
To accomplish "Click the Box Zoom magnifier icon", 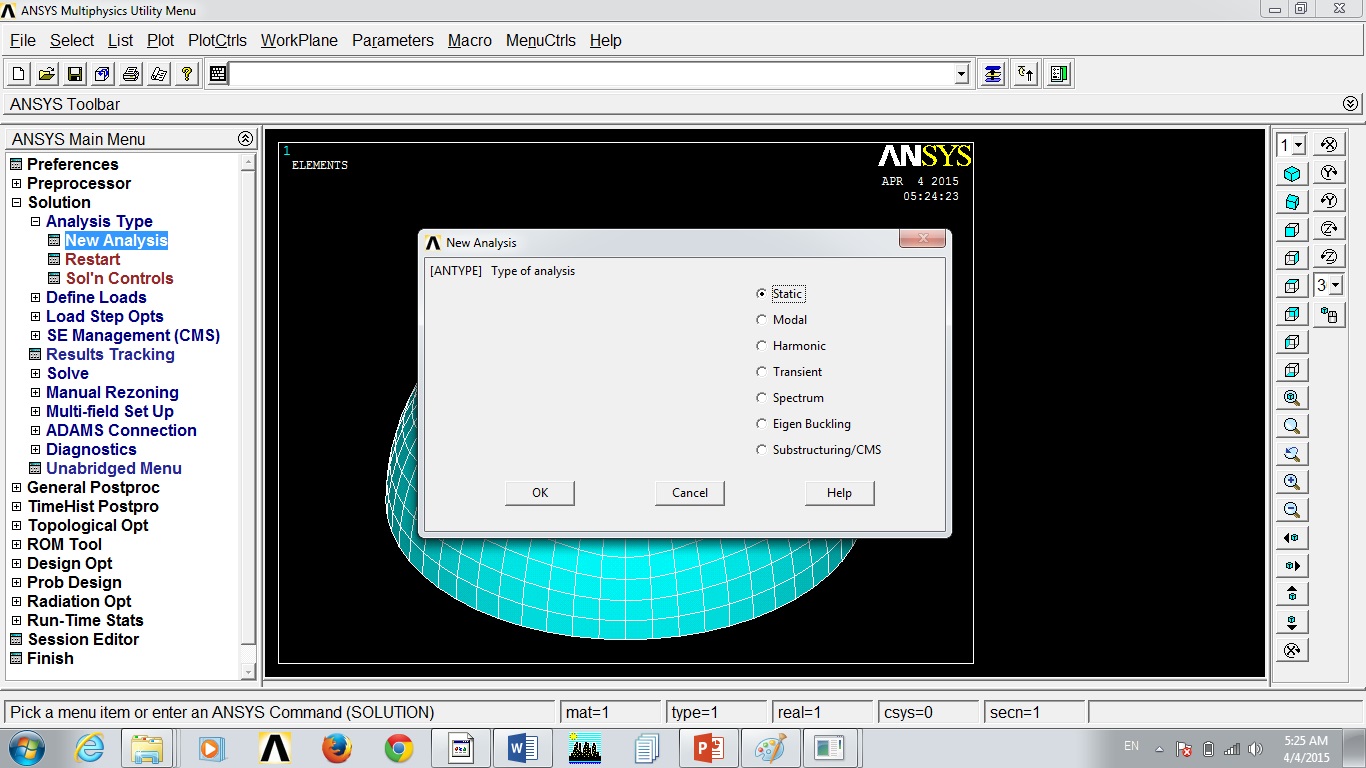I will 1292,426.
